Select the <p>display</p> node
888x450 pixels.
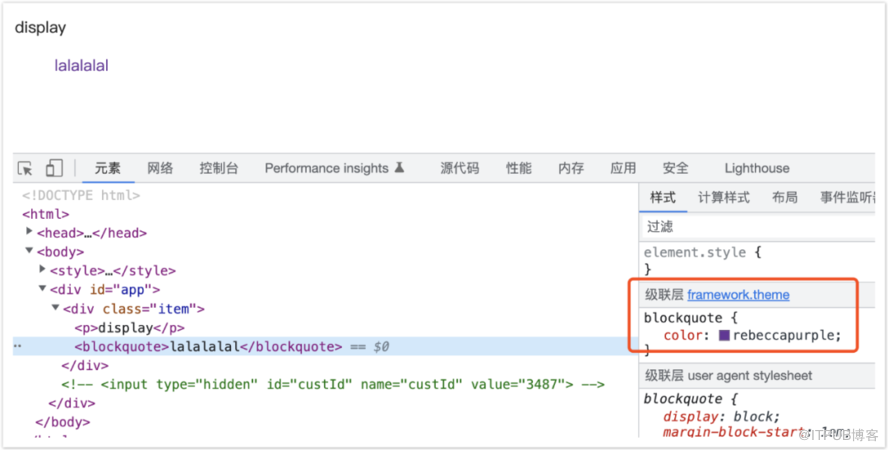coord(129,328)
